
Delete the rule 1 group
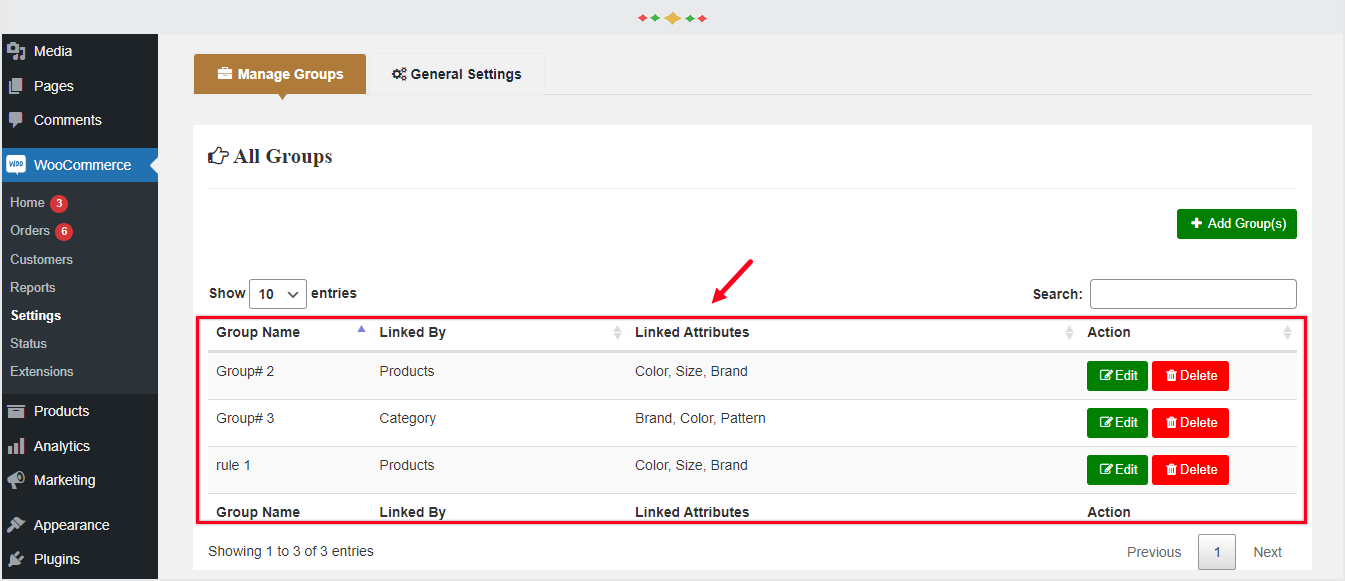tap(1190, 470)
